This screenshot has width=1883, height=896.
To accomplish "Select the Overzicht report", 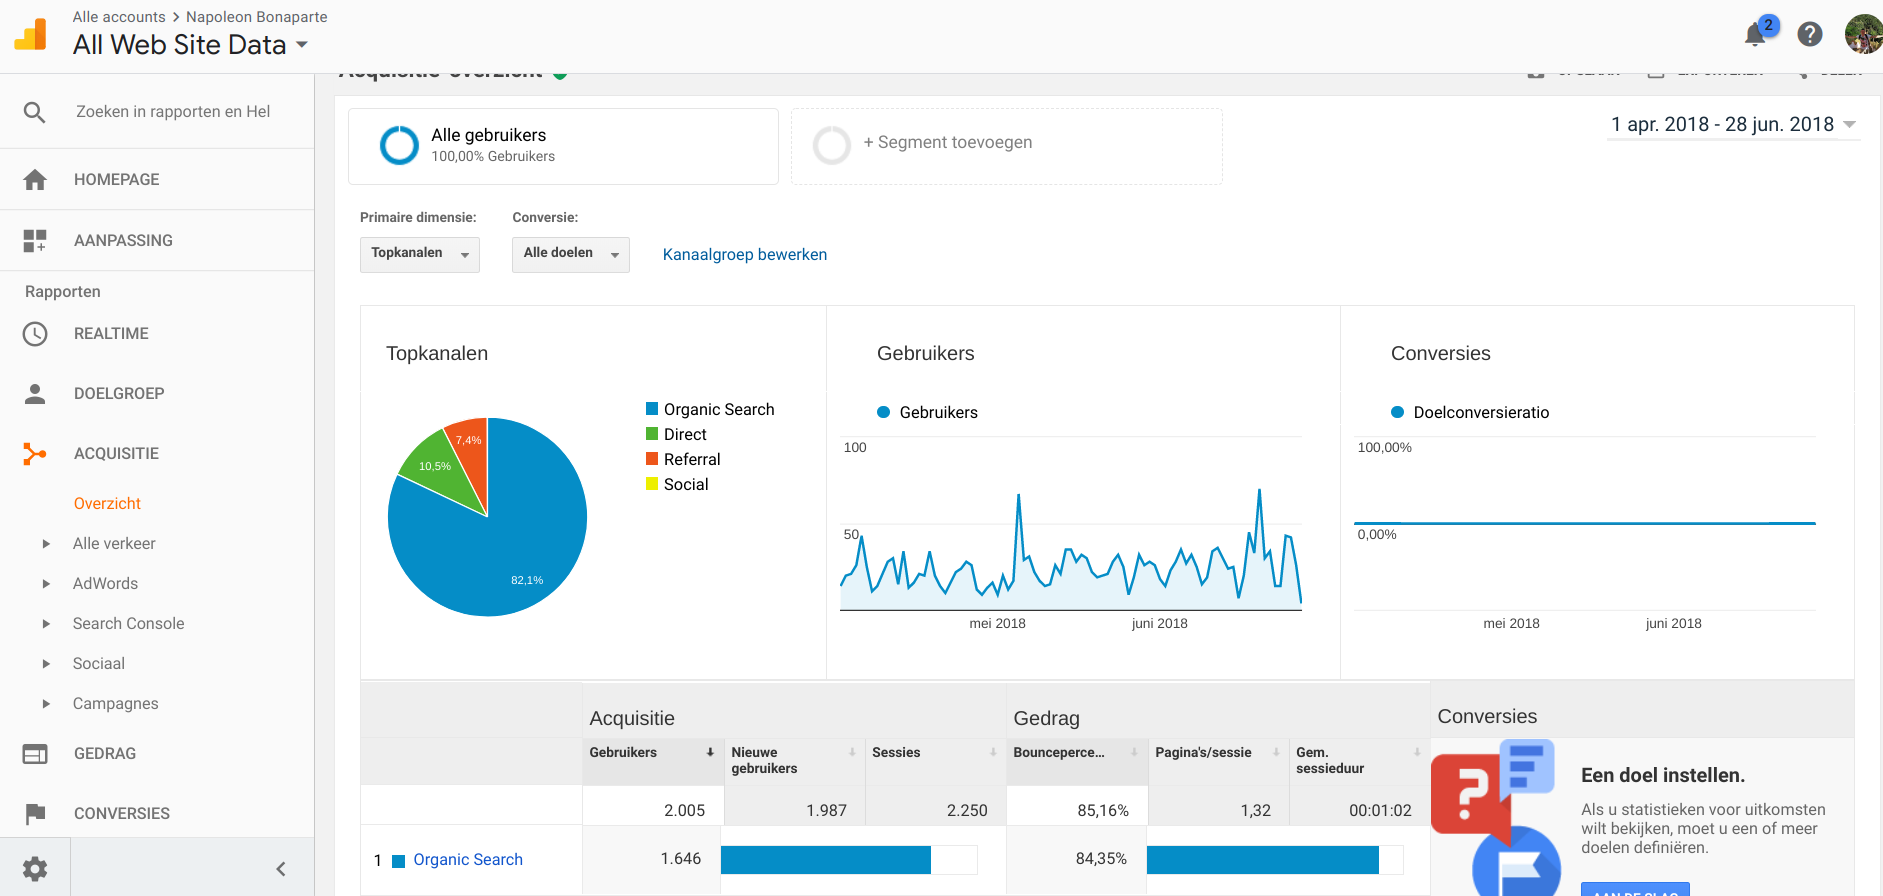I will [107, 504].
